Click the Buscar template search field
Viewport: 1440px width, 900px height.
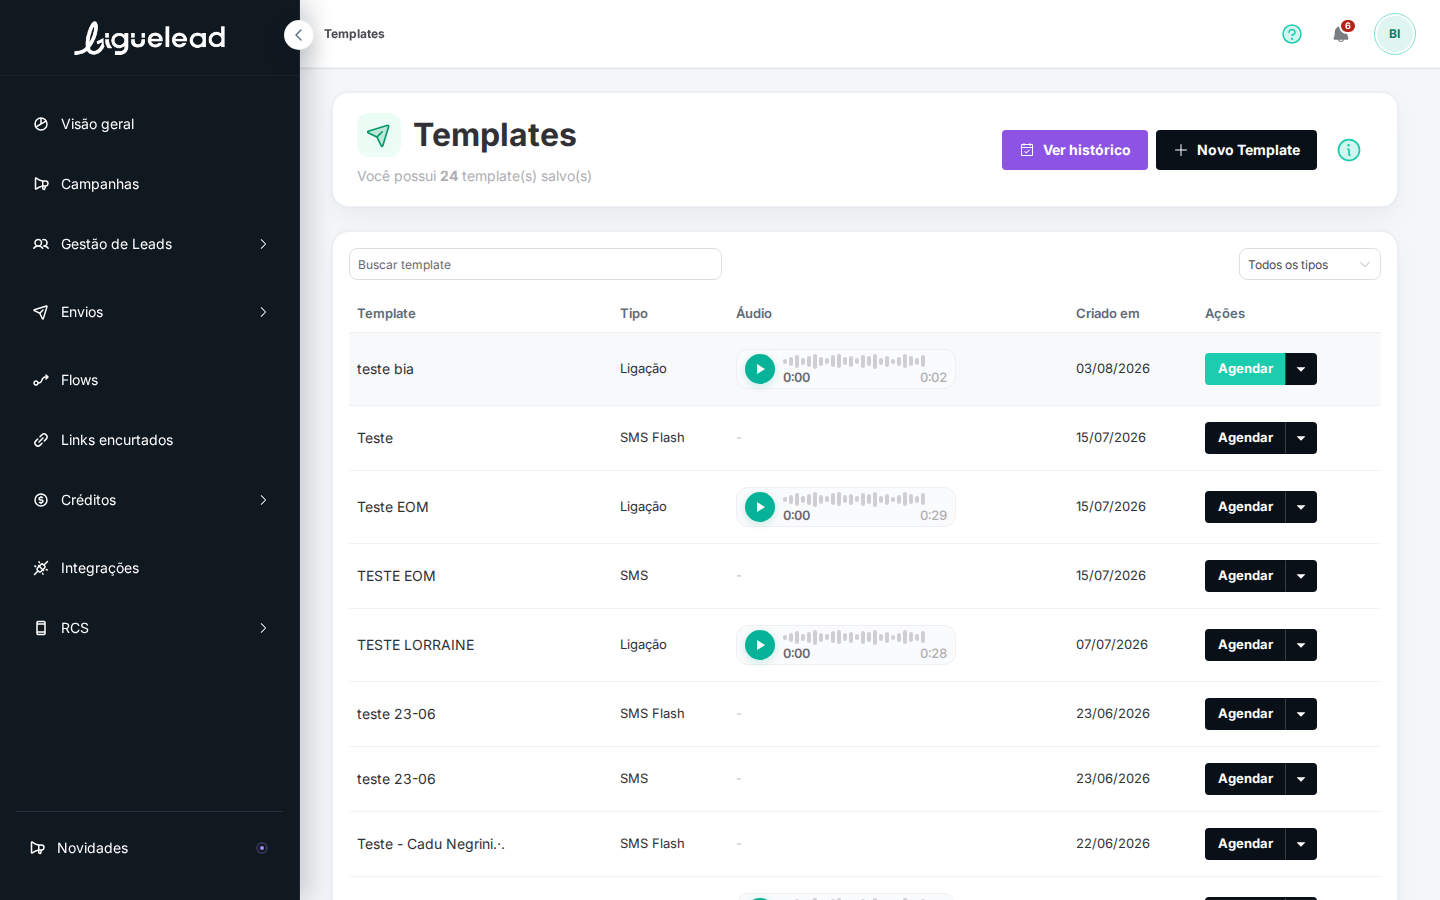(535, 264)
